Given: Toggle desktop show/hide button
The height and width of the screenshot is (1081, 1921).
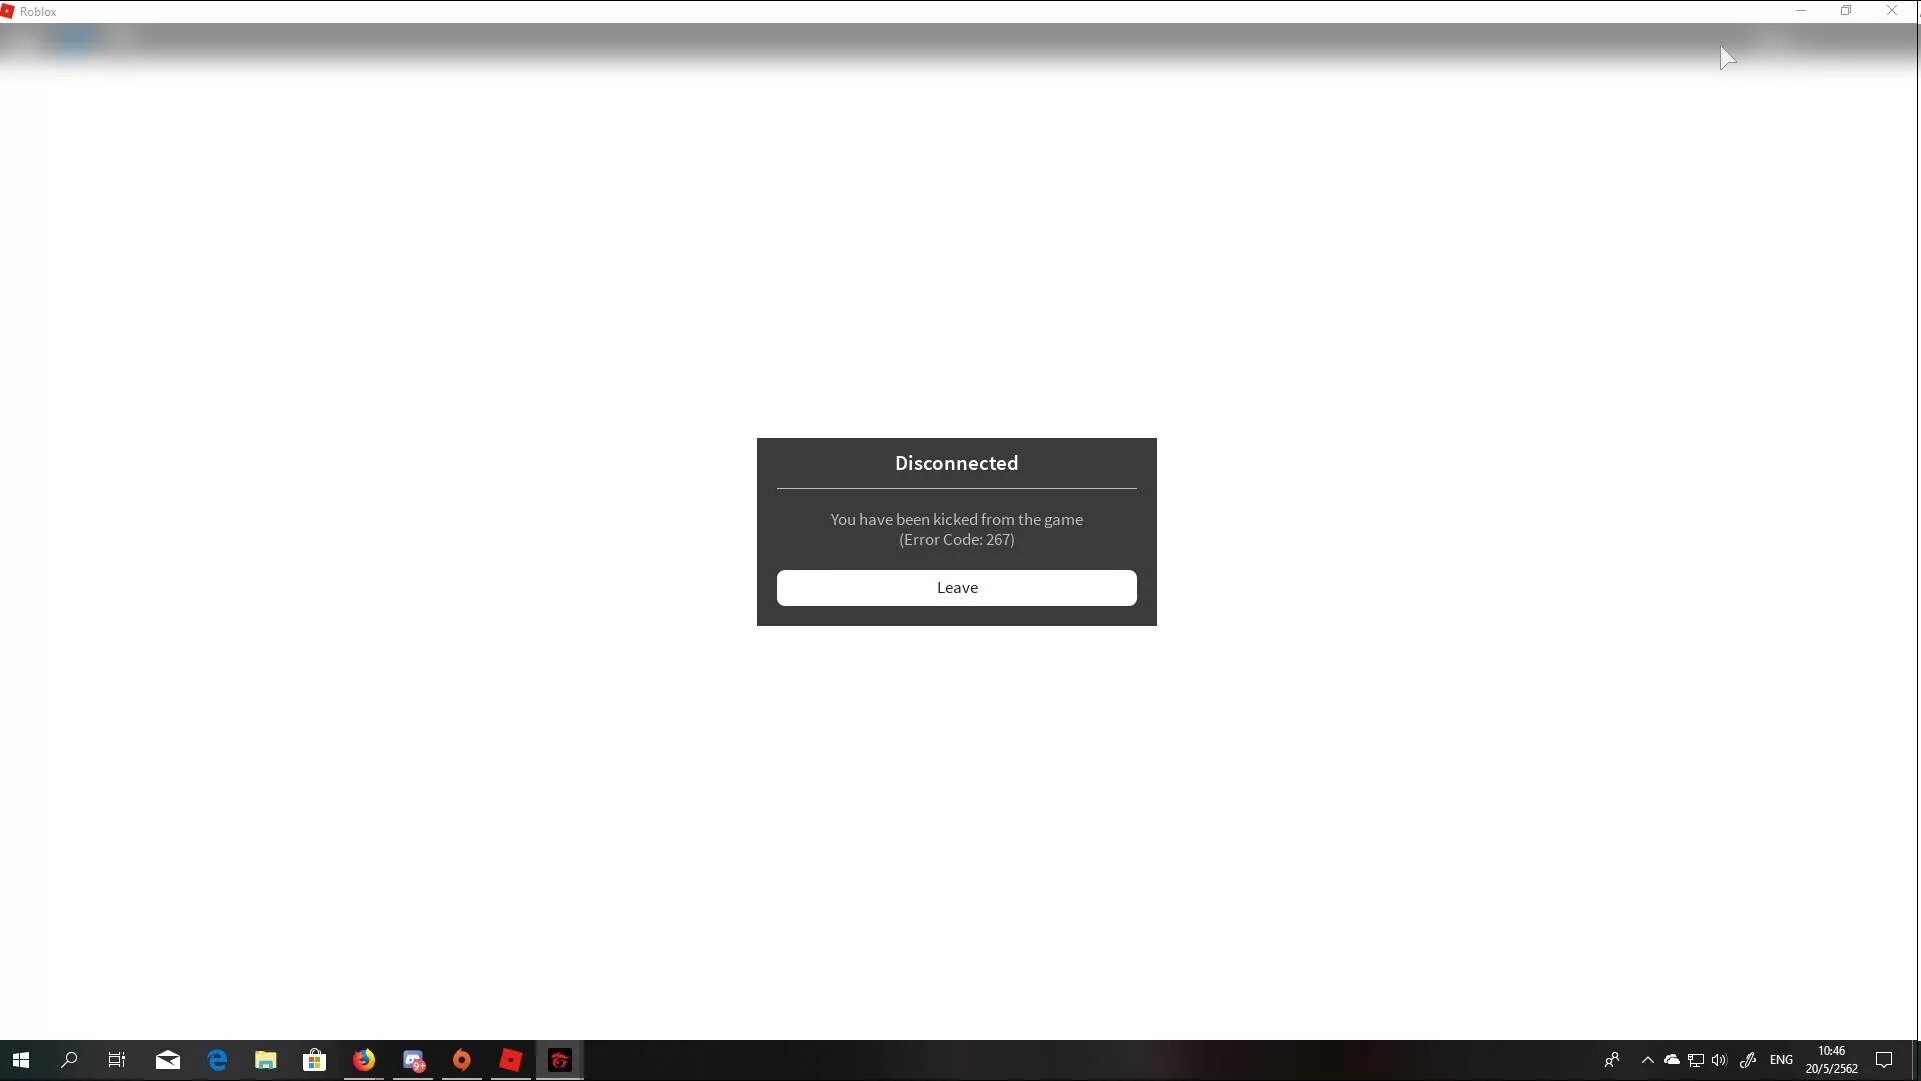Looking at the screenshot, I should tap(1916, 1060).
